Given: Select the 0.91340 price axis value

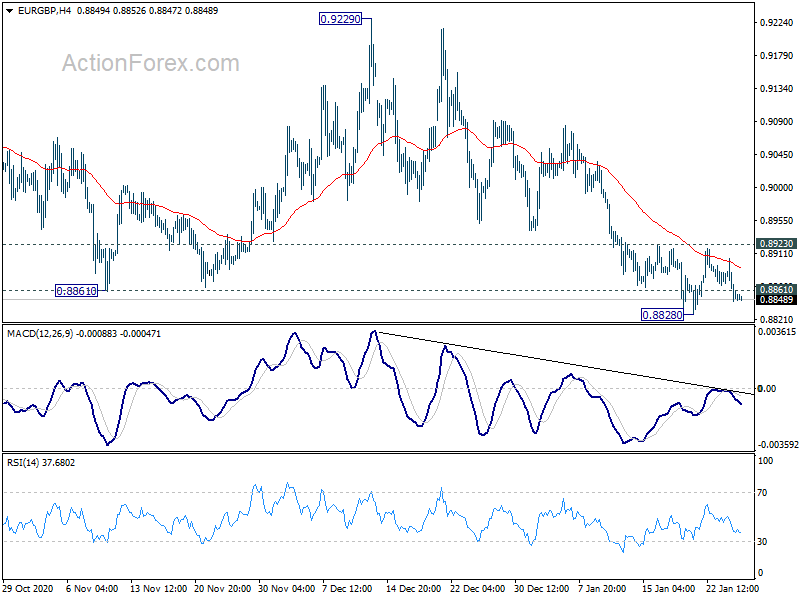Looking at the screenshot, I should pos(777,89).
